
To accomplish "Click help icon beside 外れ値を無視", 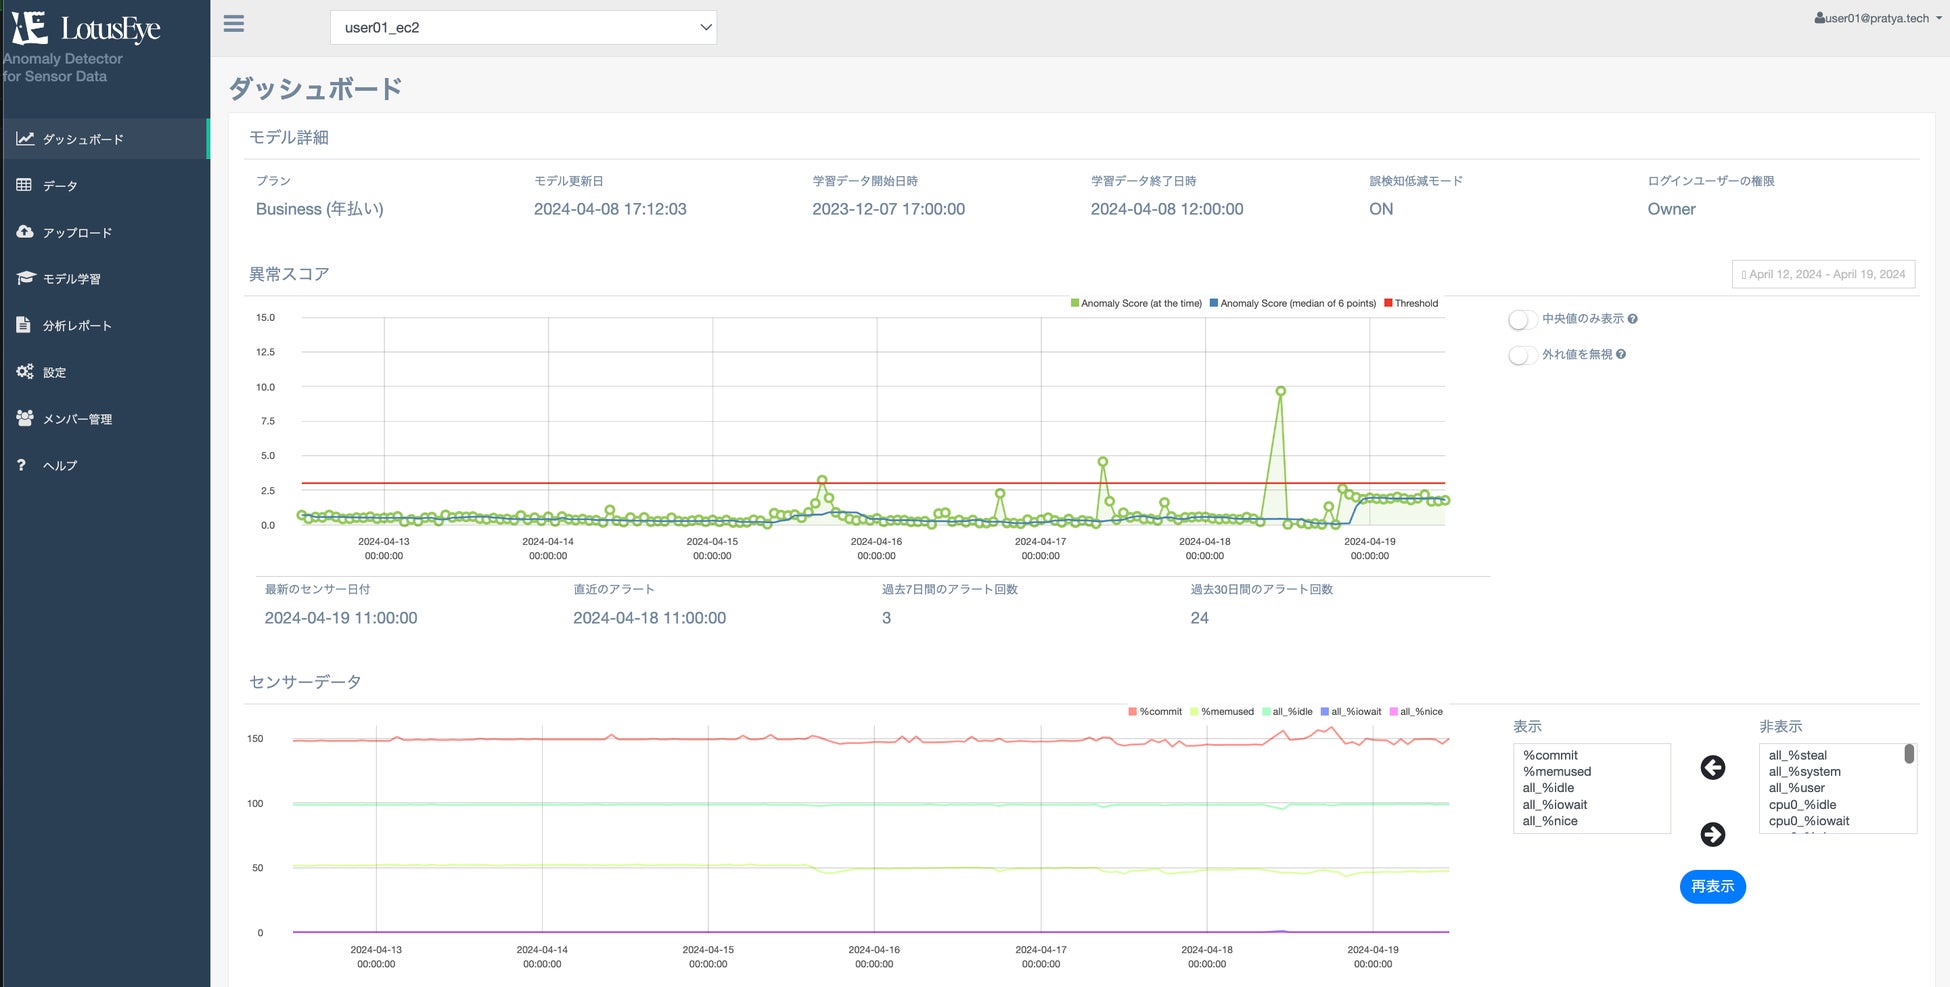I will [x=1621, y=354].
